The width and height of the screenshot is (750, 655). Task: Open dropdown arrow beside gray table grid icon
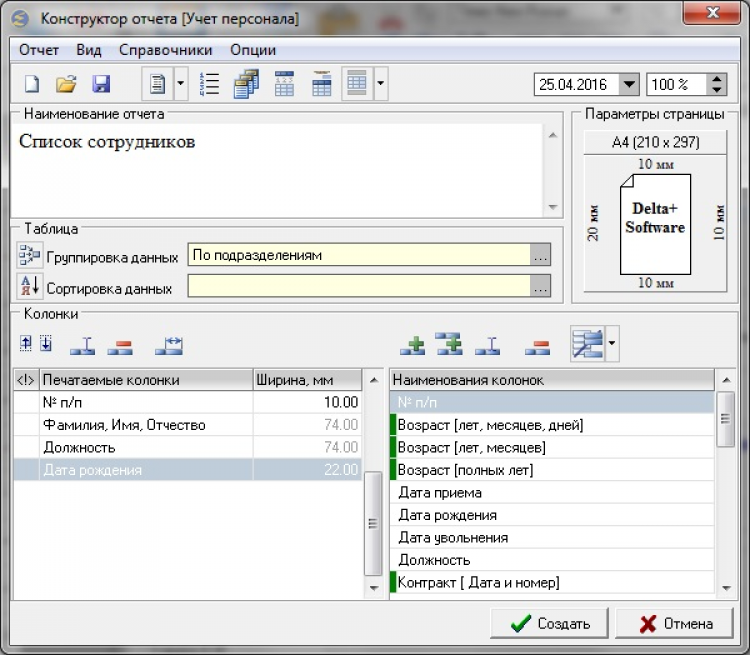click(x=380, y=84)
